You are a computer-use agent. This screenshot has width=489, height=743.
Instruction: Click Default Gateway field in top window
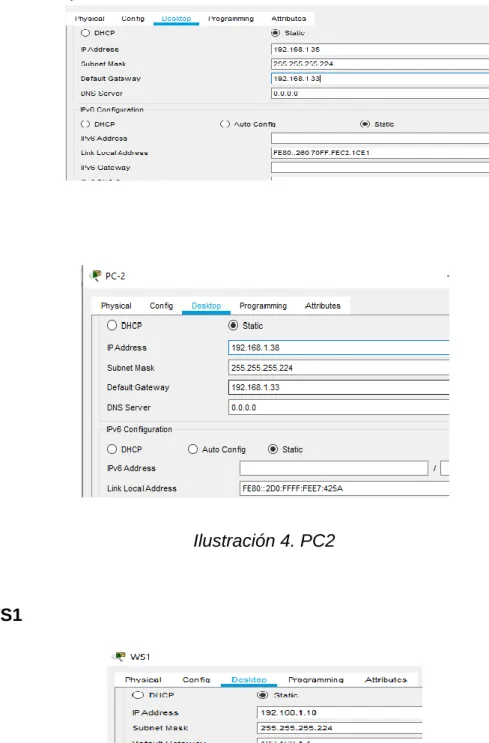point(380,79)
